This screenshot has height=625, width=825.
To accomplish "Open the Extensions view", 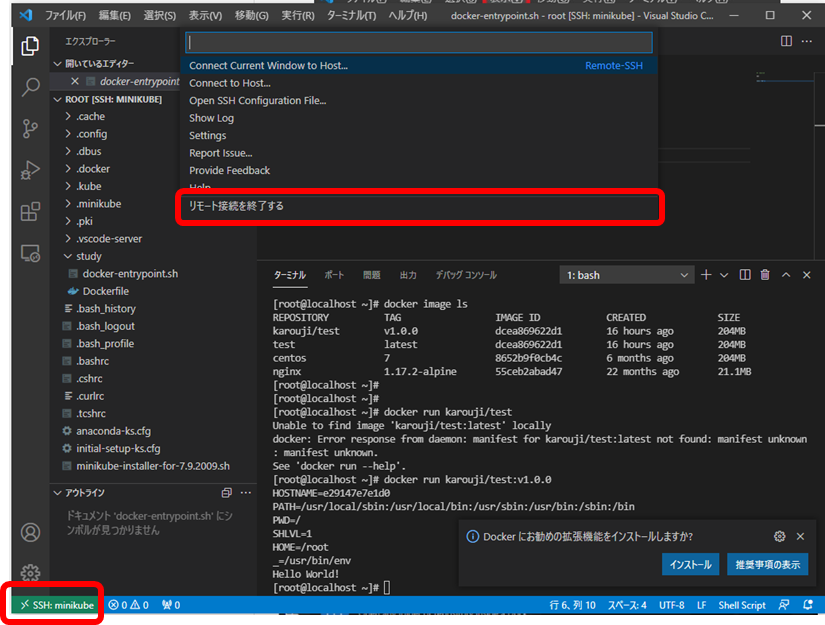I will tap(30, 211).
